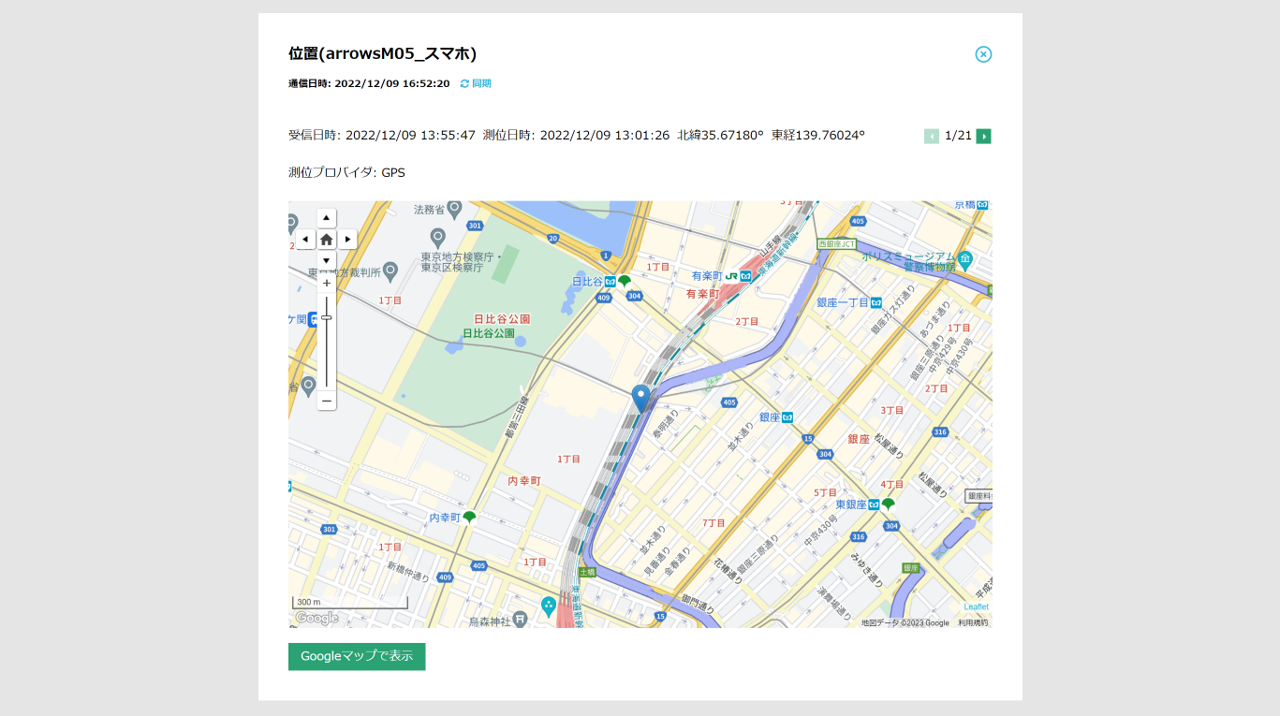This screenshot has width=1280, height=716.
Task: Pan the map down
Action: [x=327, y=260]
